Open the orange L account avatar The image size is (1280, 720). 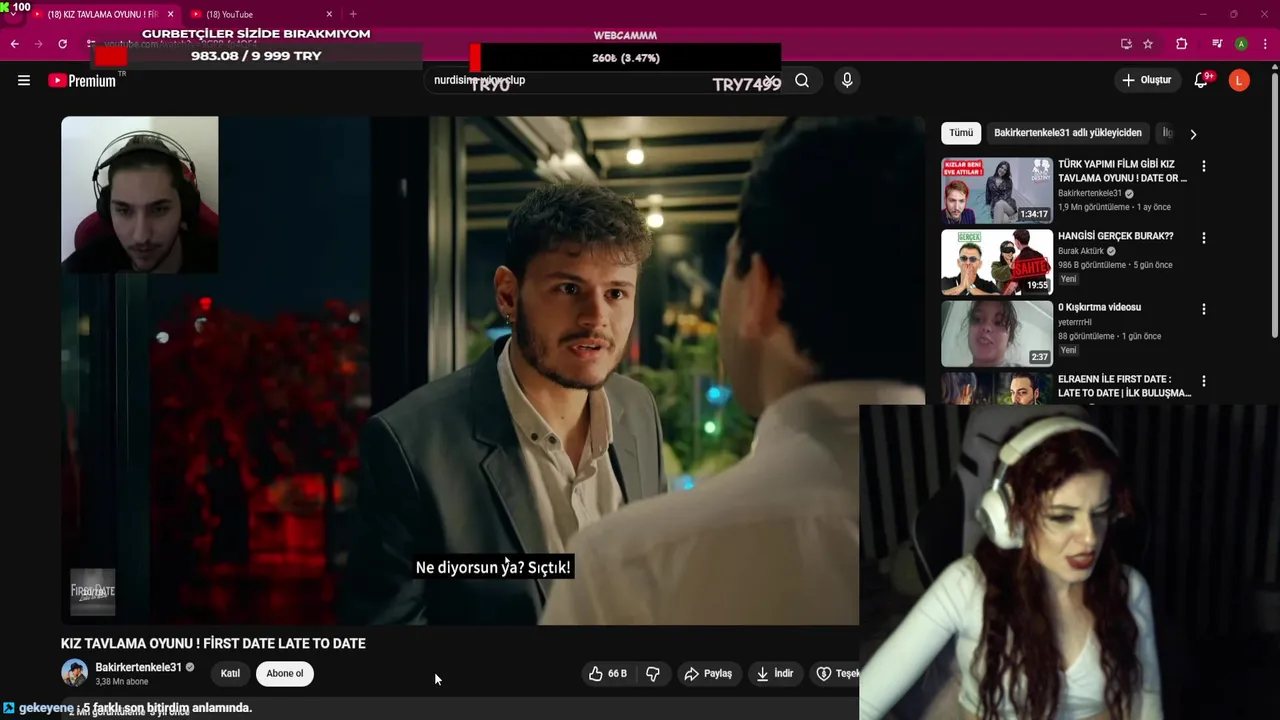[1239, 81]
